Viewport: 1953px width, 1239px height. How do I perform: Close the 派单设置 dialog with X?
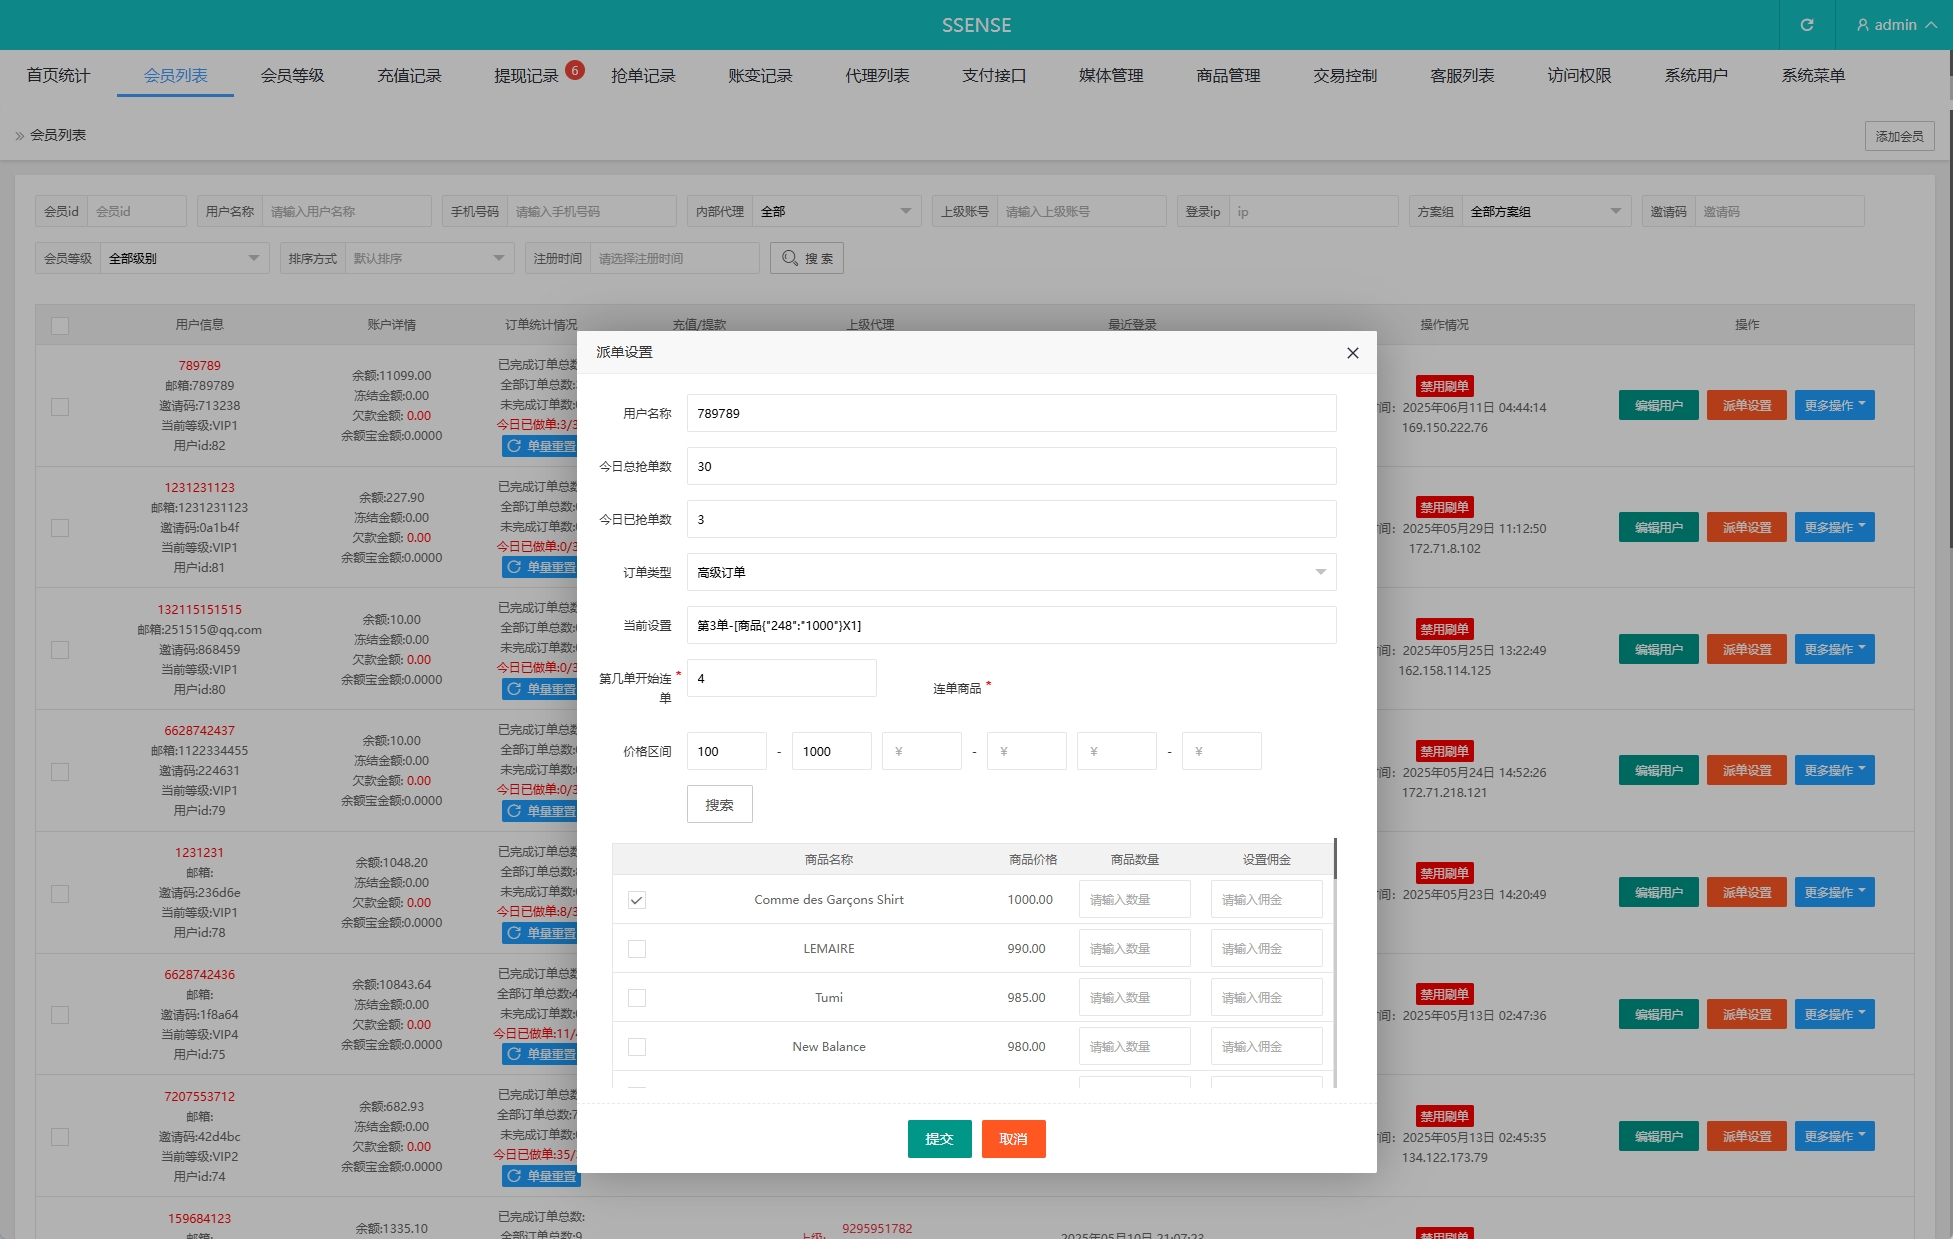[x=1352, y=353]
